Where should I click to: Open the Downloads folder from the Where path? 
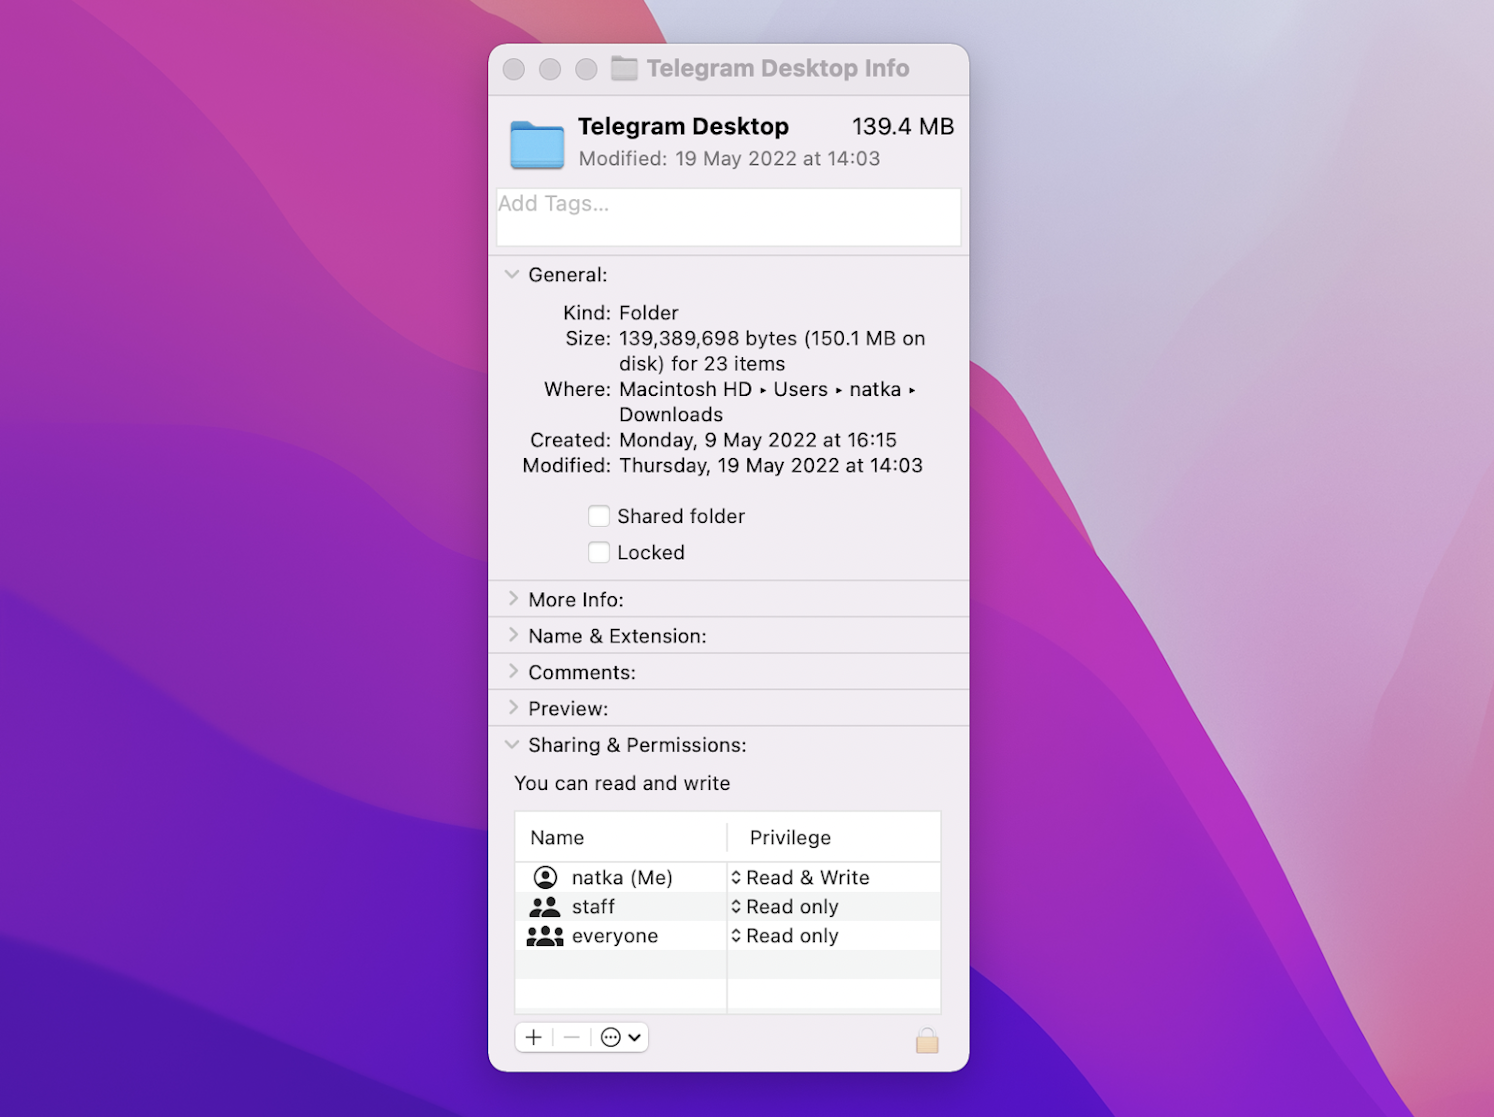(x=670, y=414)
